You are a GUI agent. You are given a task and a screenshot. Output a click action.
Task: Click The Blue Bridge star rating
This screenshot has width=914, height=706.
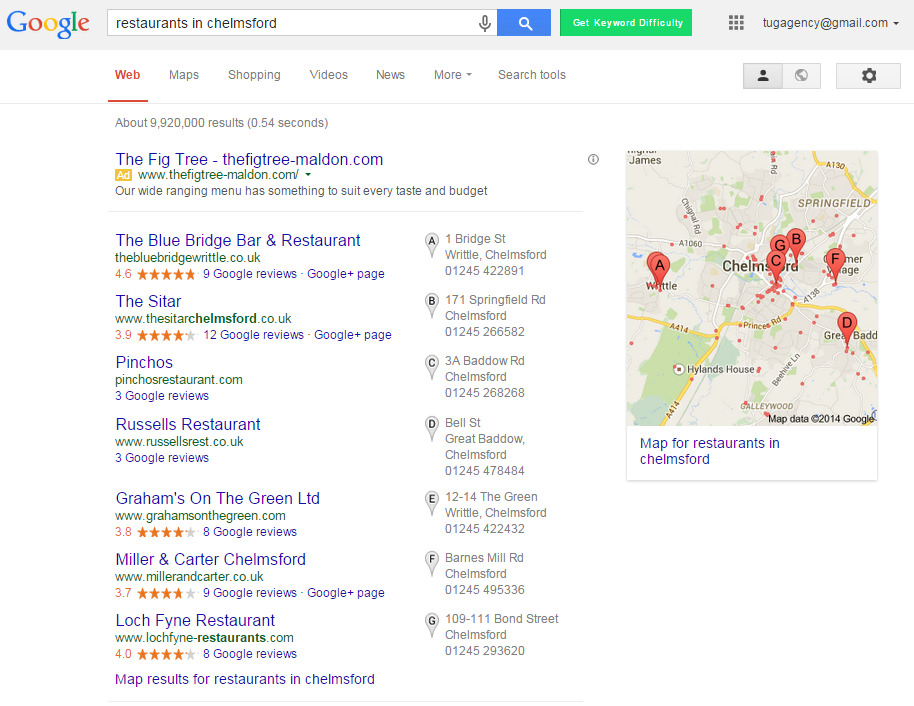click(x=166, y=274)
